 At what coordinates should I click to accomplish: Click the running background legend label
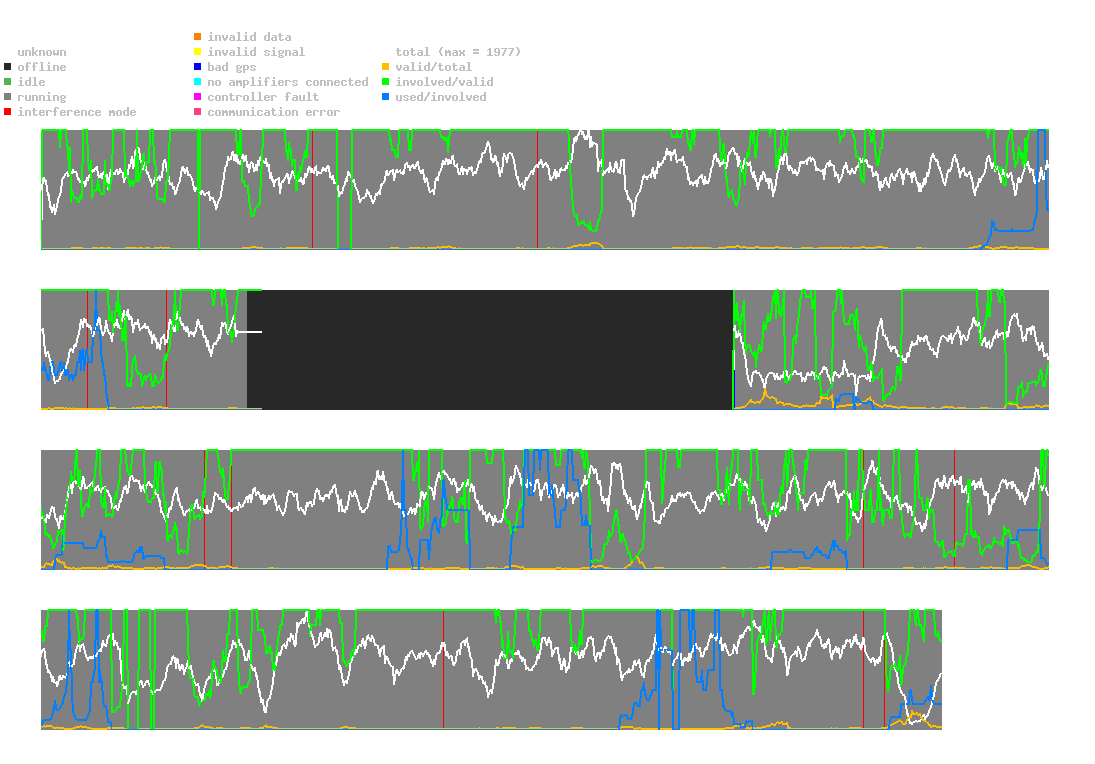click(41, 97)
